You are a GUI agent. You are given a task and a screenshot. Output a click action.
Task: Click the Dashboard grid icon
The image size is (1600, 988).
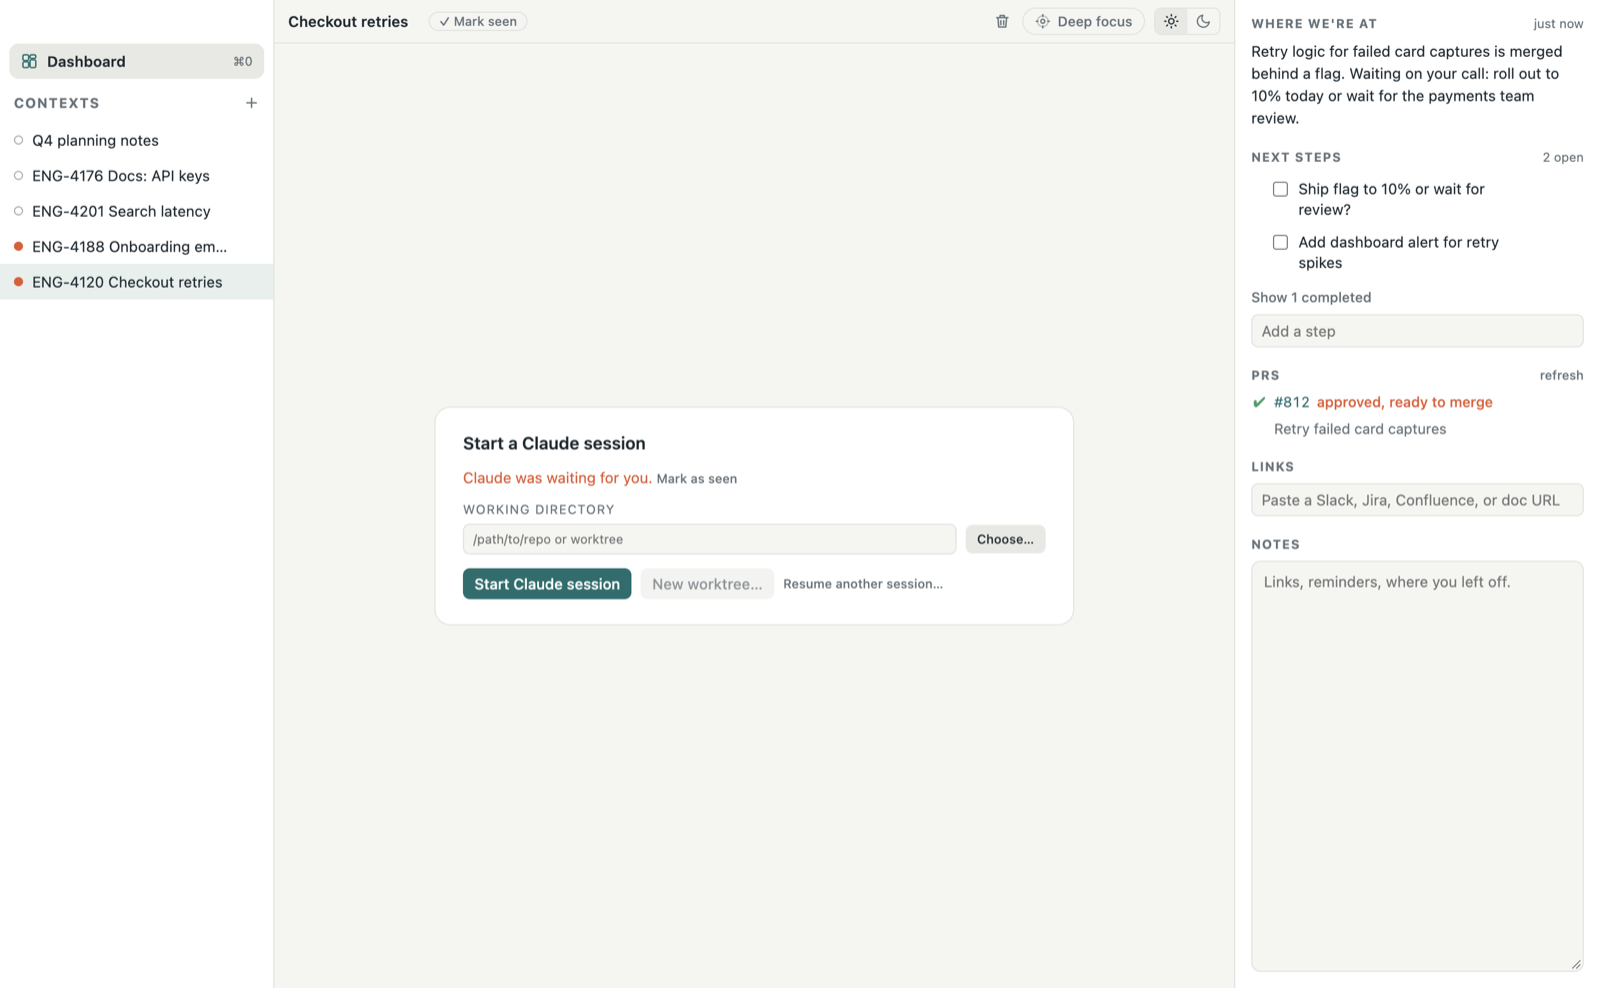point(29,61)
